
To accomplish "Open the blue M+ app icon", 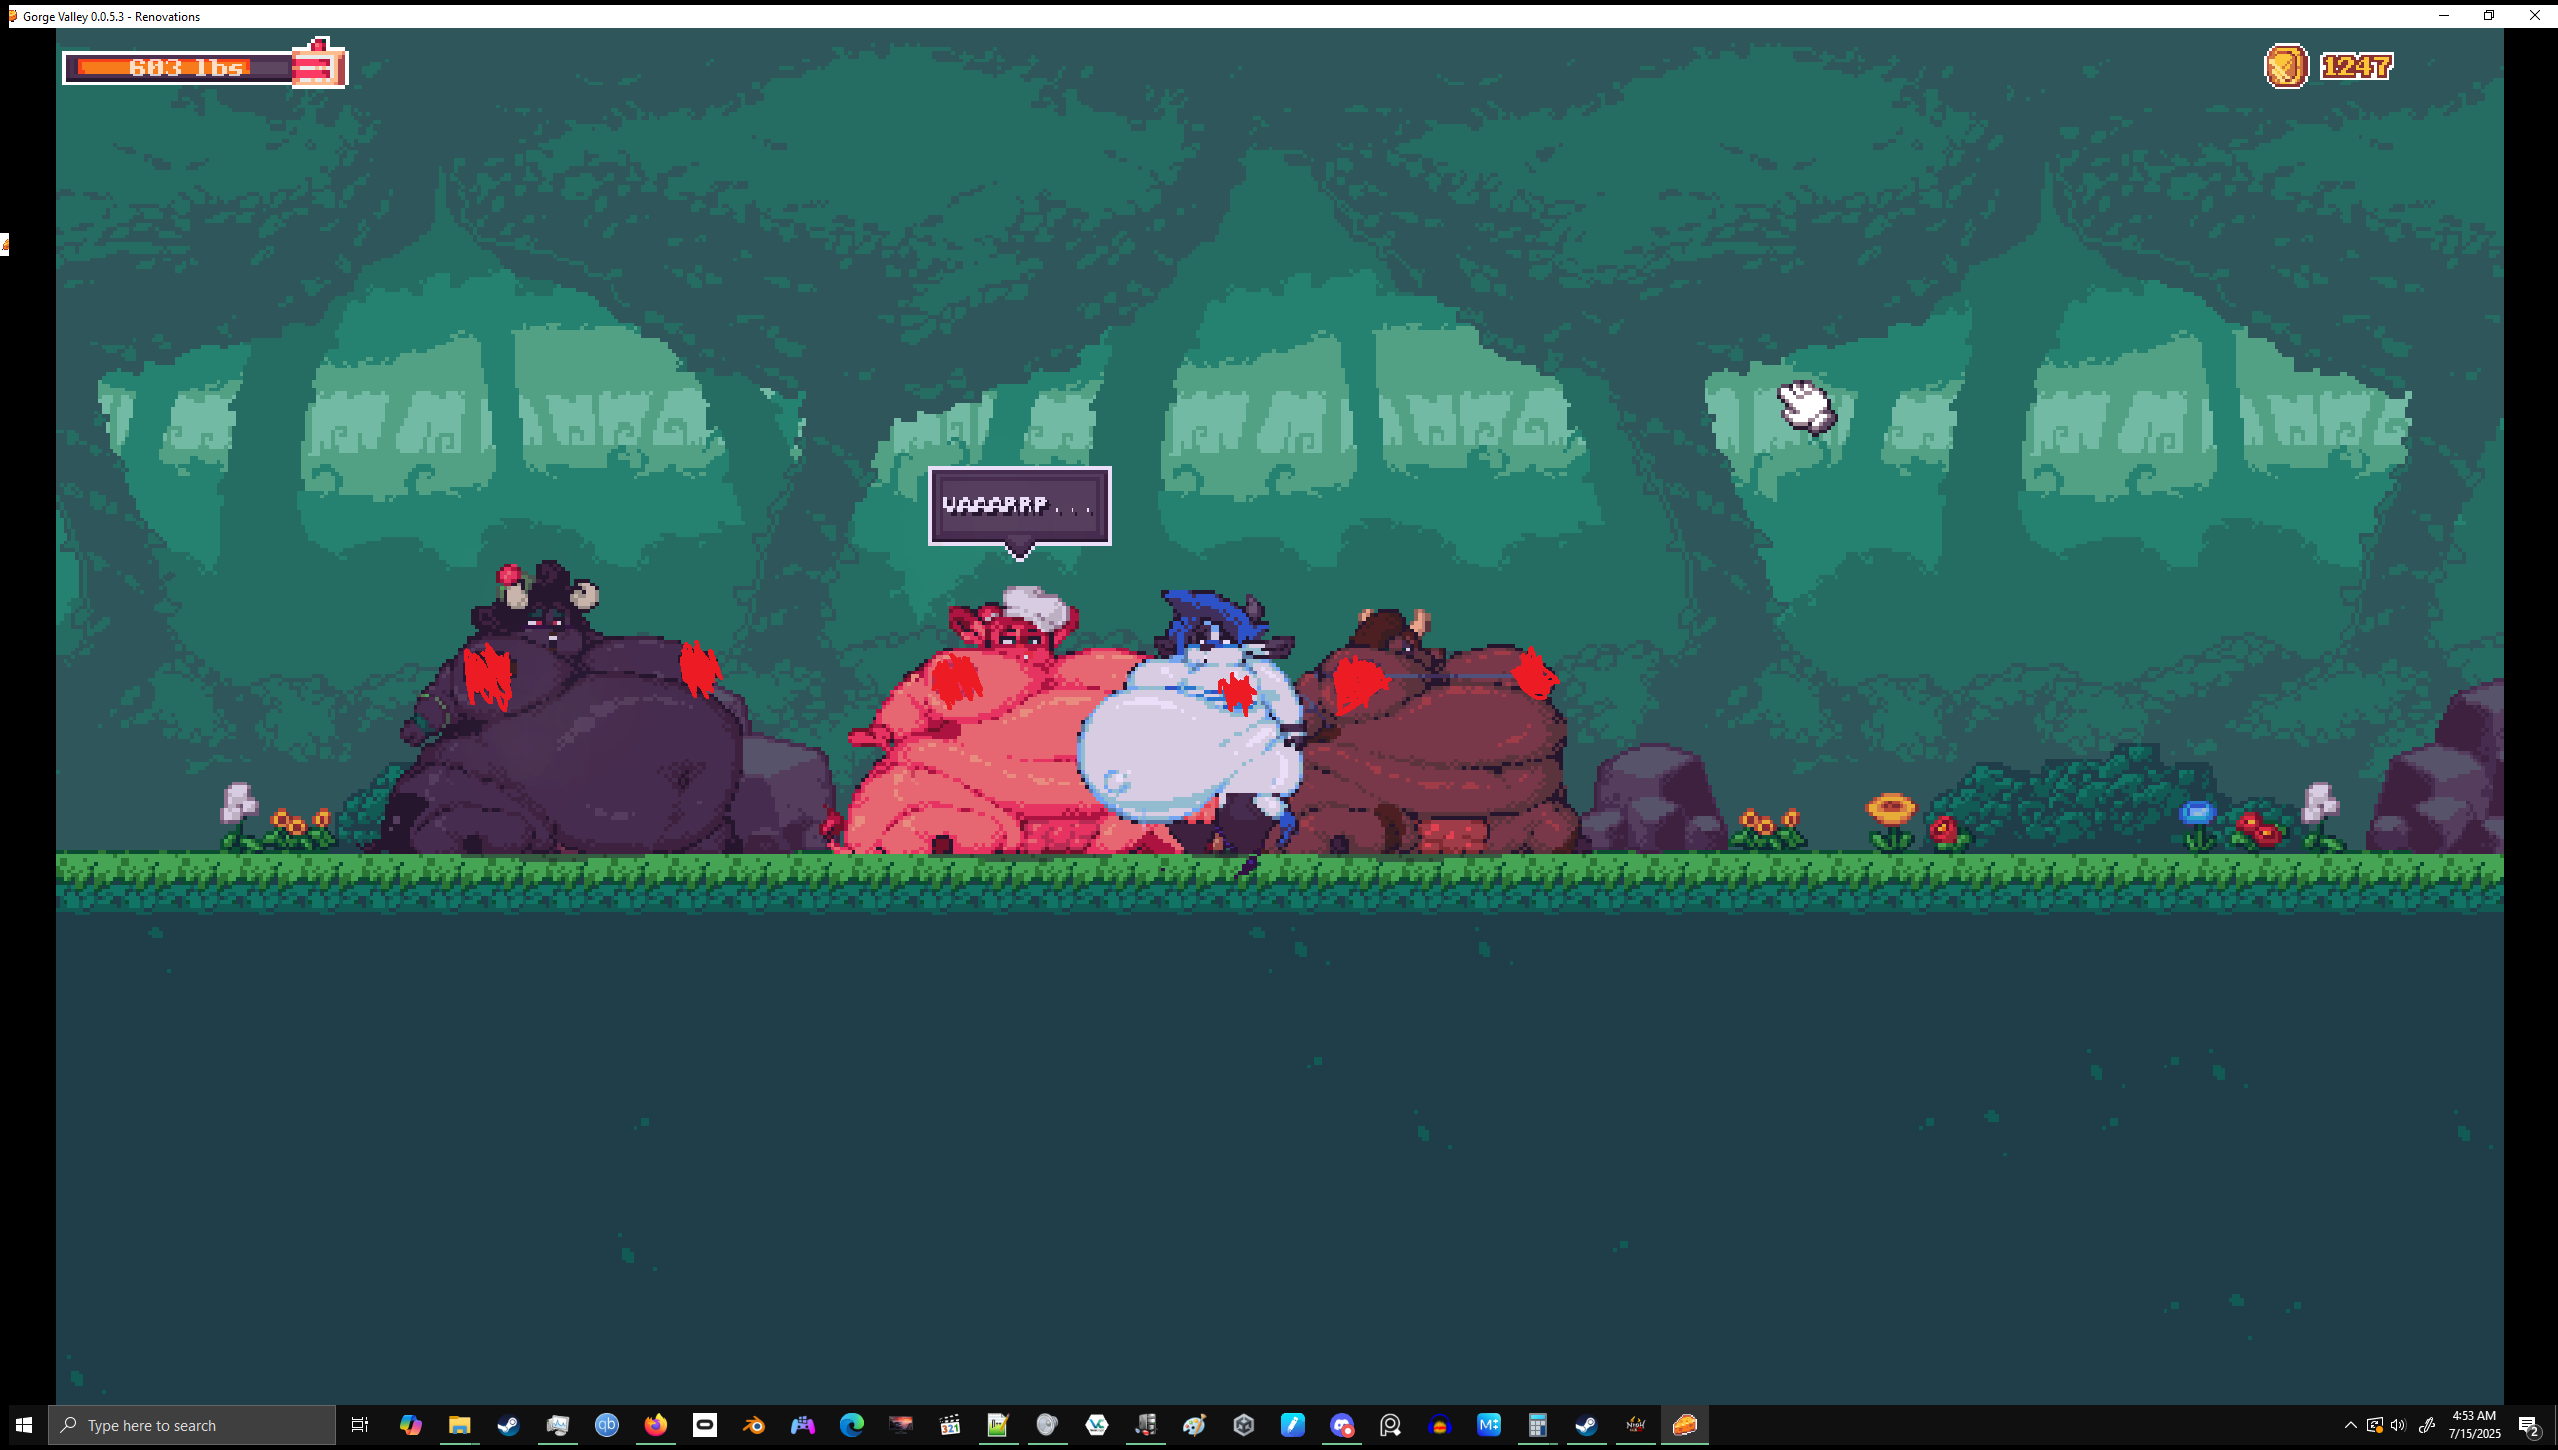I will 1489,1425.
